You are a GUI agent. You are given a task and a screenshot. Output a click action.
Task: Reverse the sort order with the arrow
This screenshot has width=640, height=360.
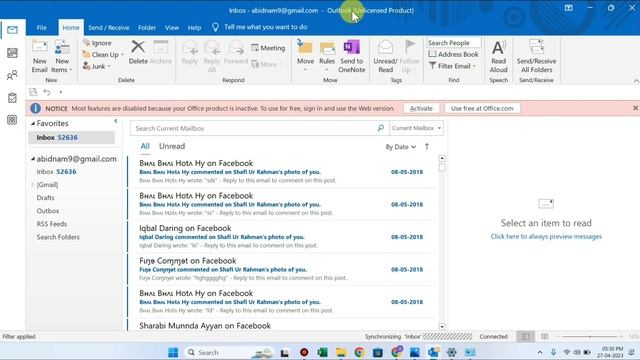coord(427,147)
